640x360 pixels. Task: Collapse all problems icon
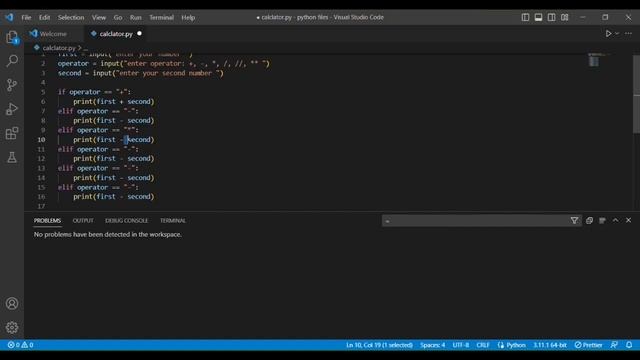[x=589, y=220]
